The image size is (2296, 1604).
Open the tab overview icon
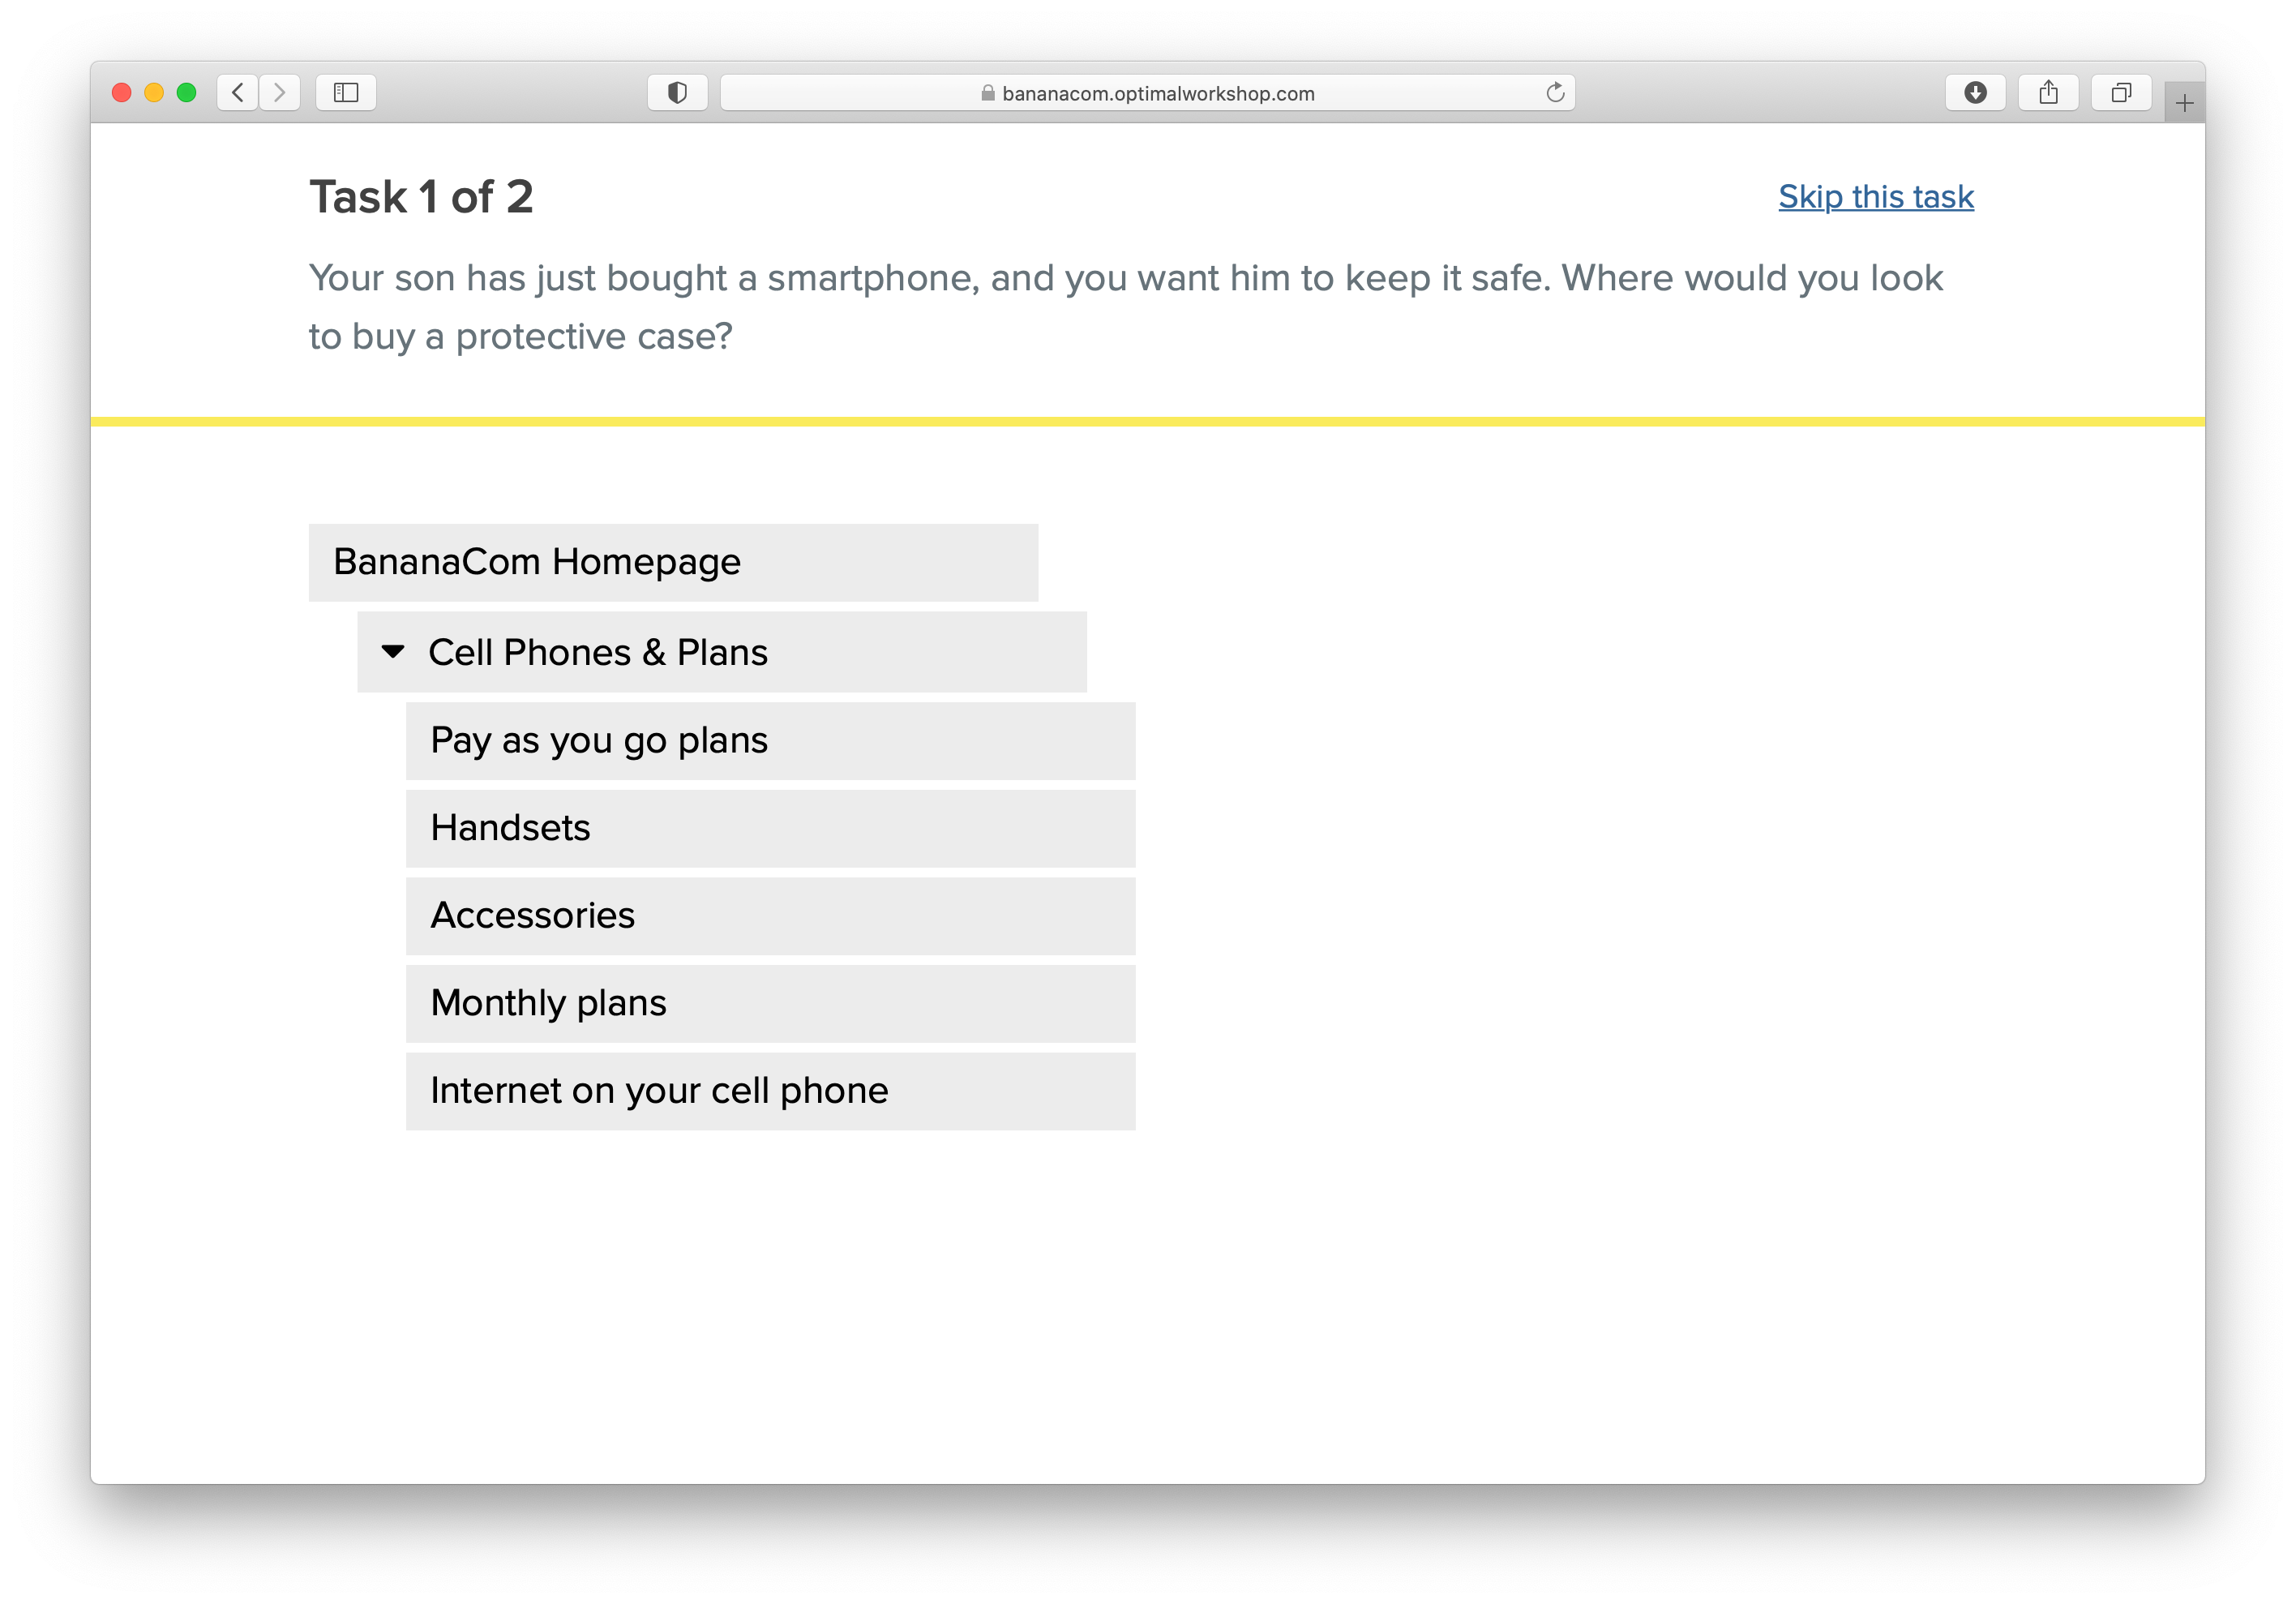pos(2121,92)
